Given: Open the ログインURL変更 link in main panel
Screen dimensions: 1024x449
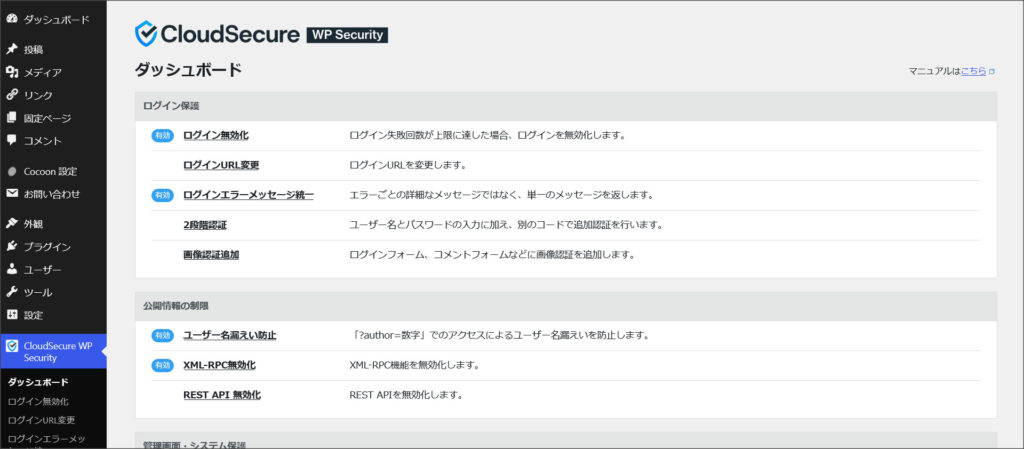Looking at the screenshot, I should point(221,165).
